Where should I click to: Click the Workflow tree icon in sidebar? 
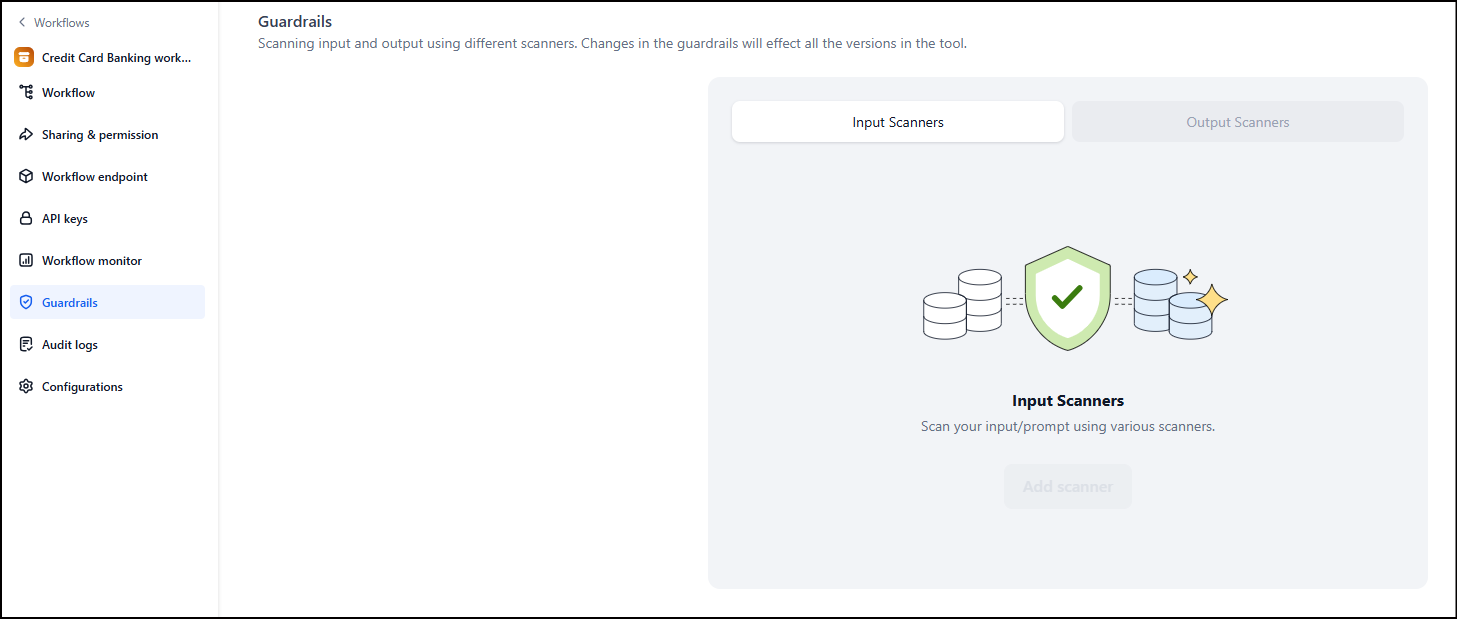[x=26, y=93]
